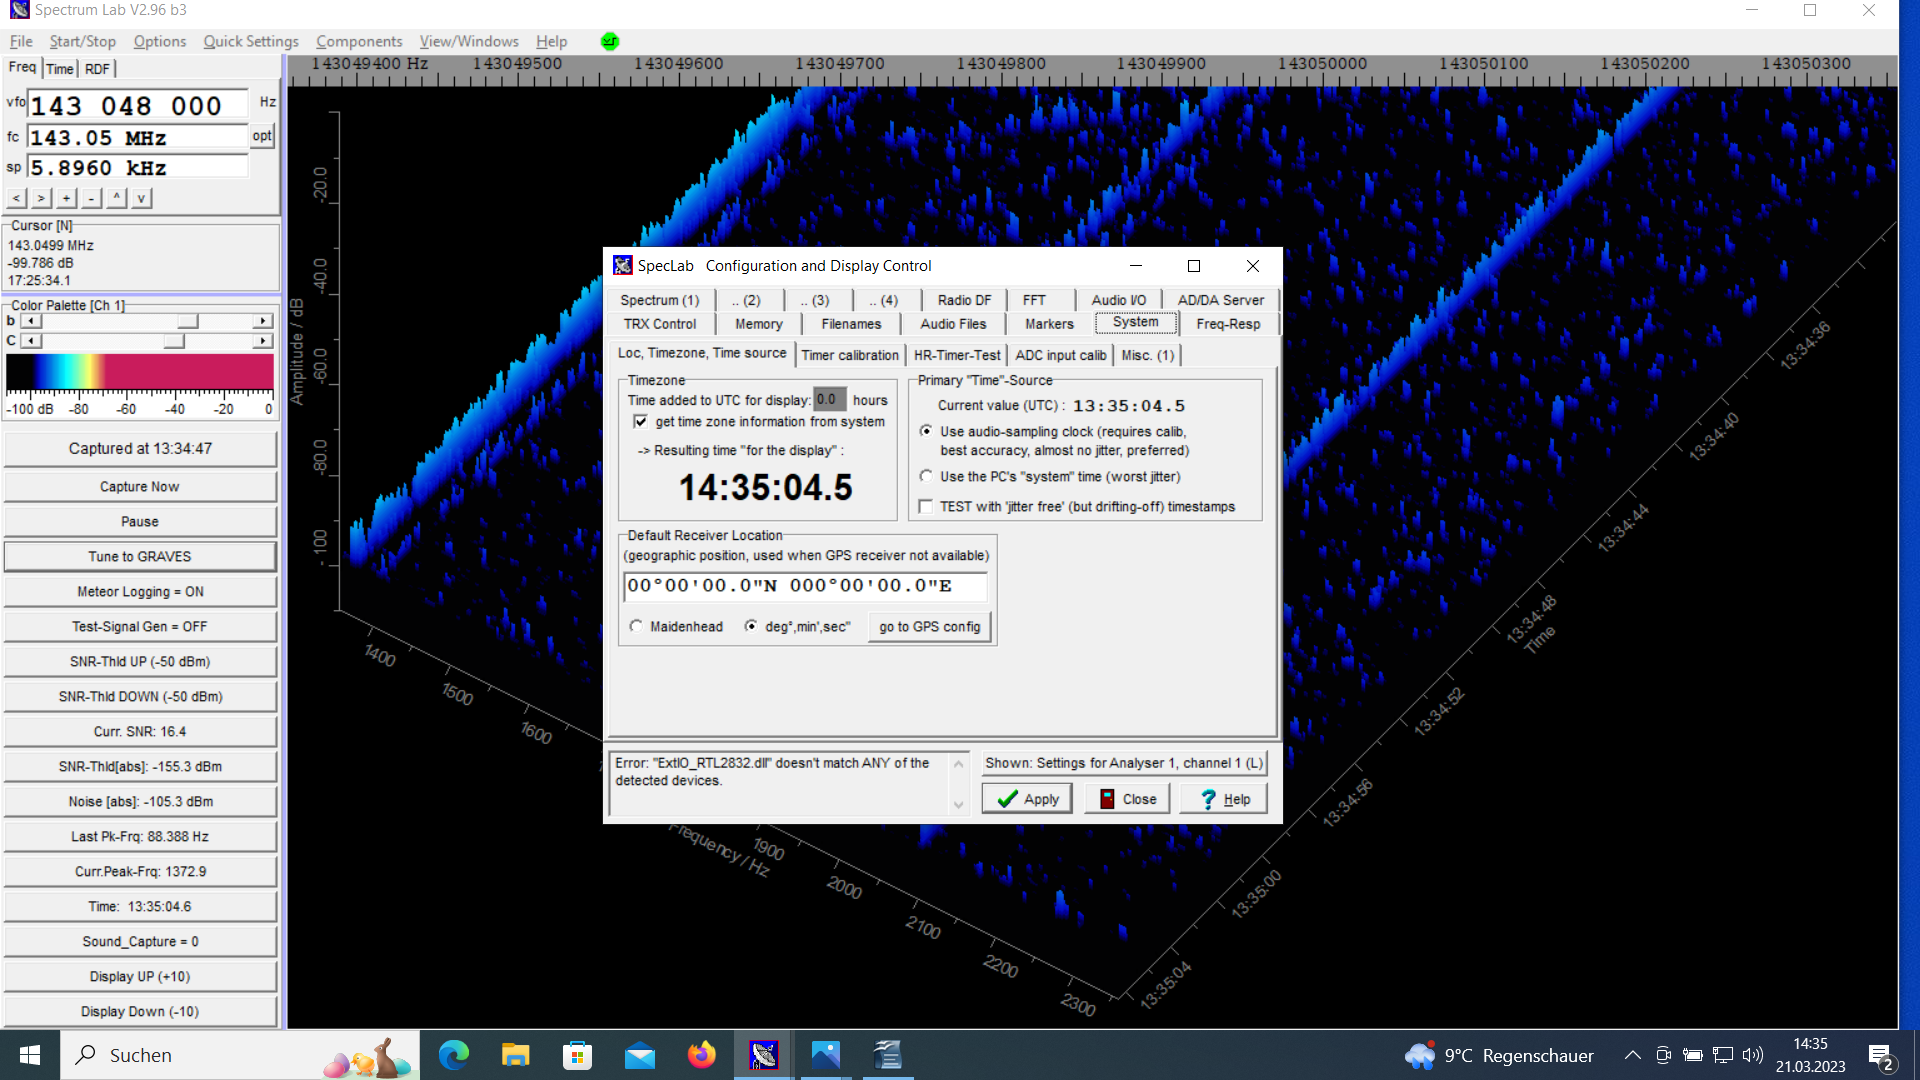Click the Meet Now icon in system tray

[1664, 1055]
